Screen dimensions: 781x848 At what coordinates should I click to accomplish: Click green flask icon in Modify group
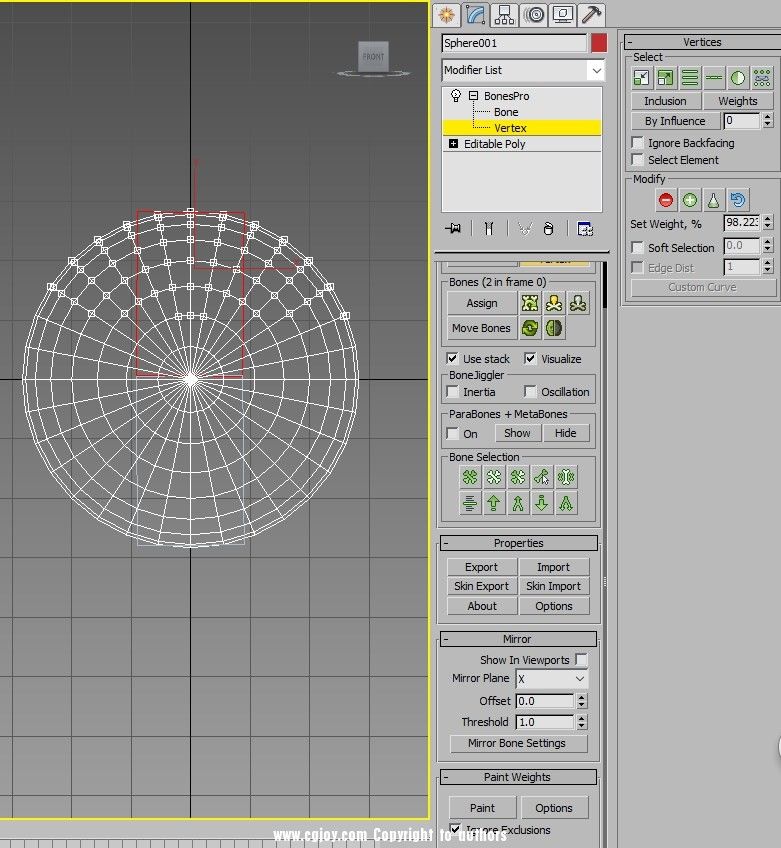point(713,200)
